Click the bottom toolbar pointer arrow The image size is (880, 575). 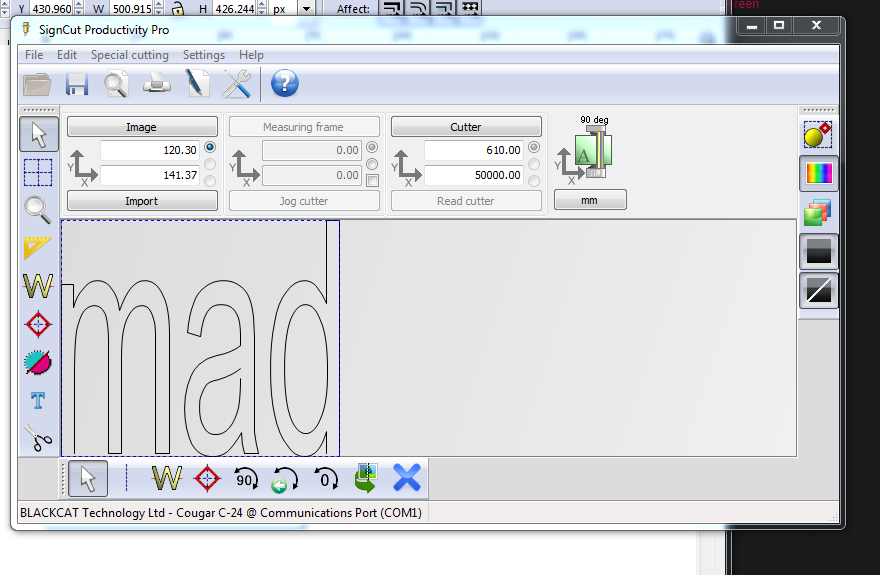pos(88,479)
